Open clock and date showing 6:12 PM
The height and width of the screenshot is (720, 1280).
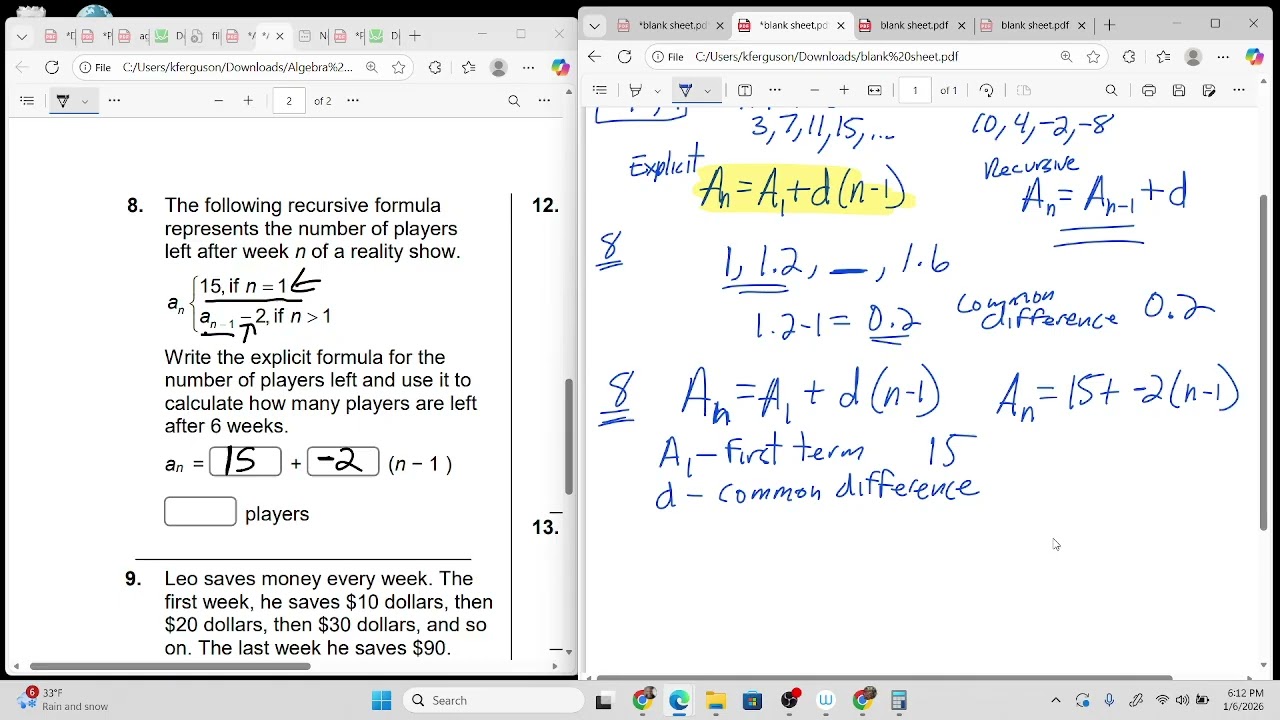click(x=1244, y=700)
